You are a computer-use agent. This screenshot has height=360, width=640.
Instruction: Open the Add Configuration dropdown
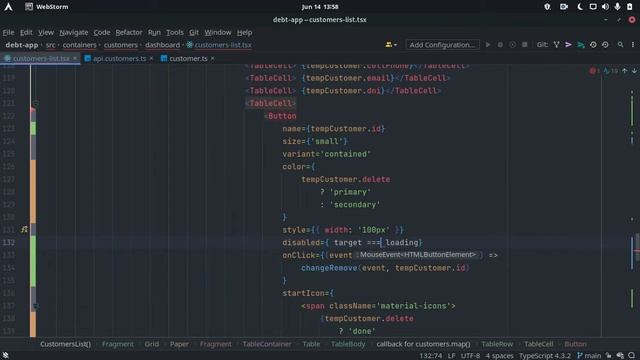tap(443, 44)
